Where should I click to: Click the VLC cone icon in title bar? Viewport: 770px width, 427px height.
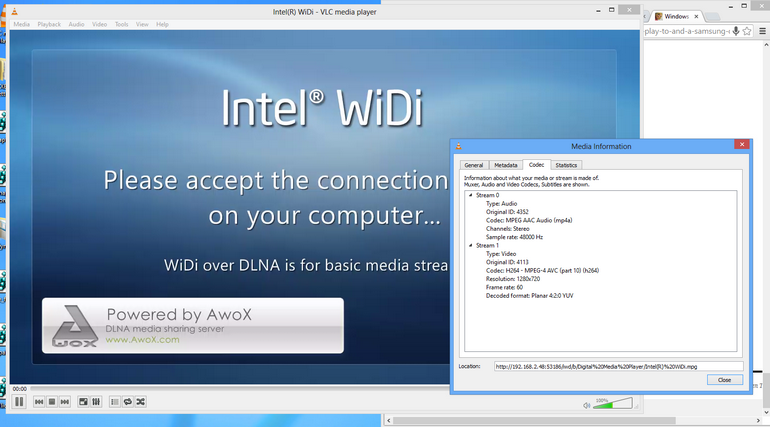15,11
